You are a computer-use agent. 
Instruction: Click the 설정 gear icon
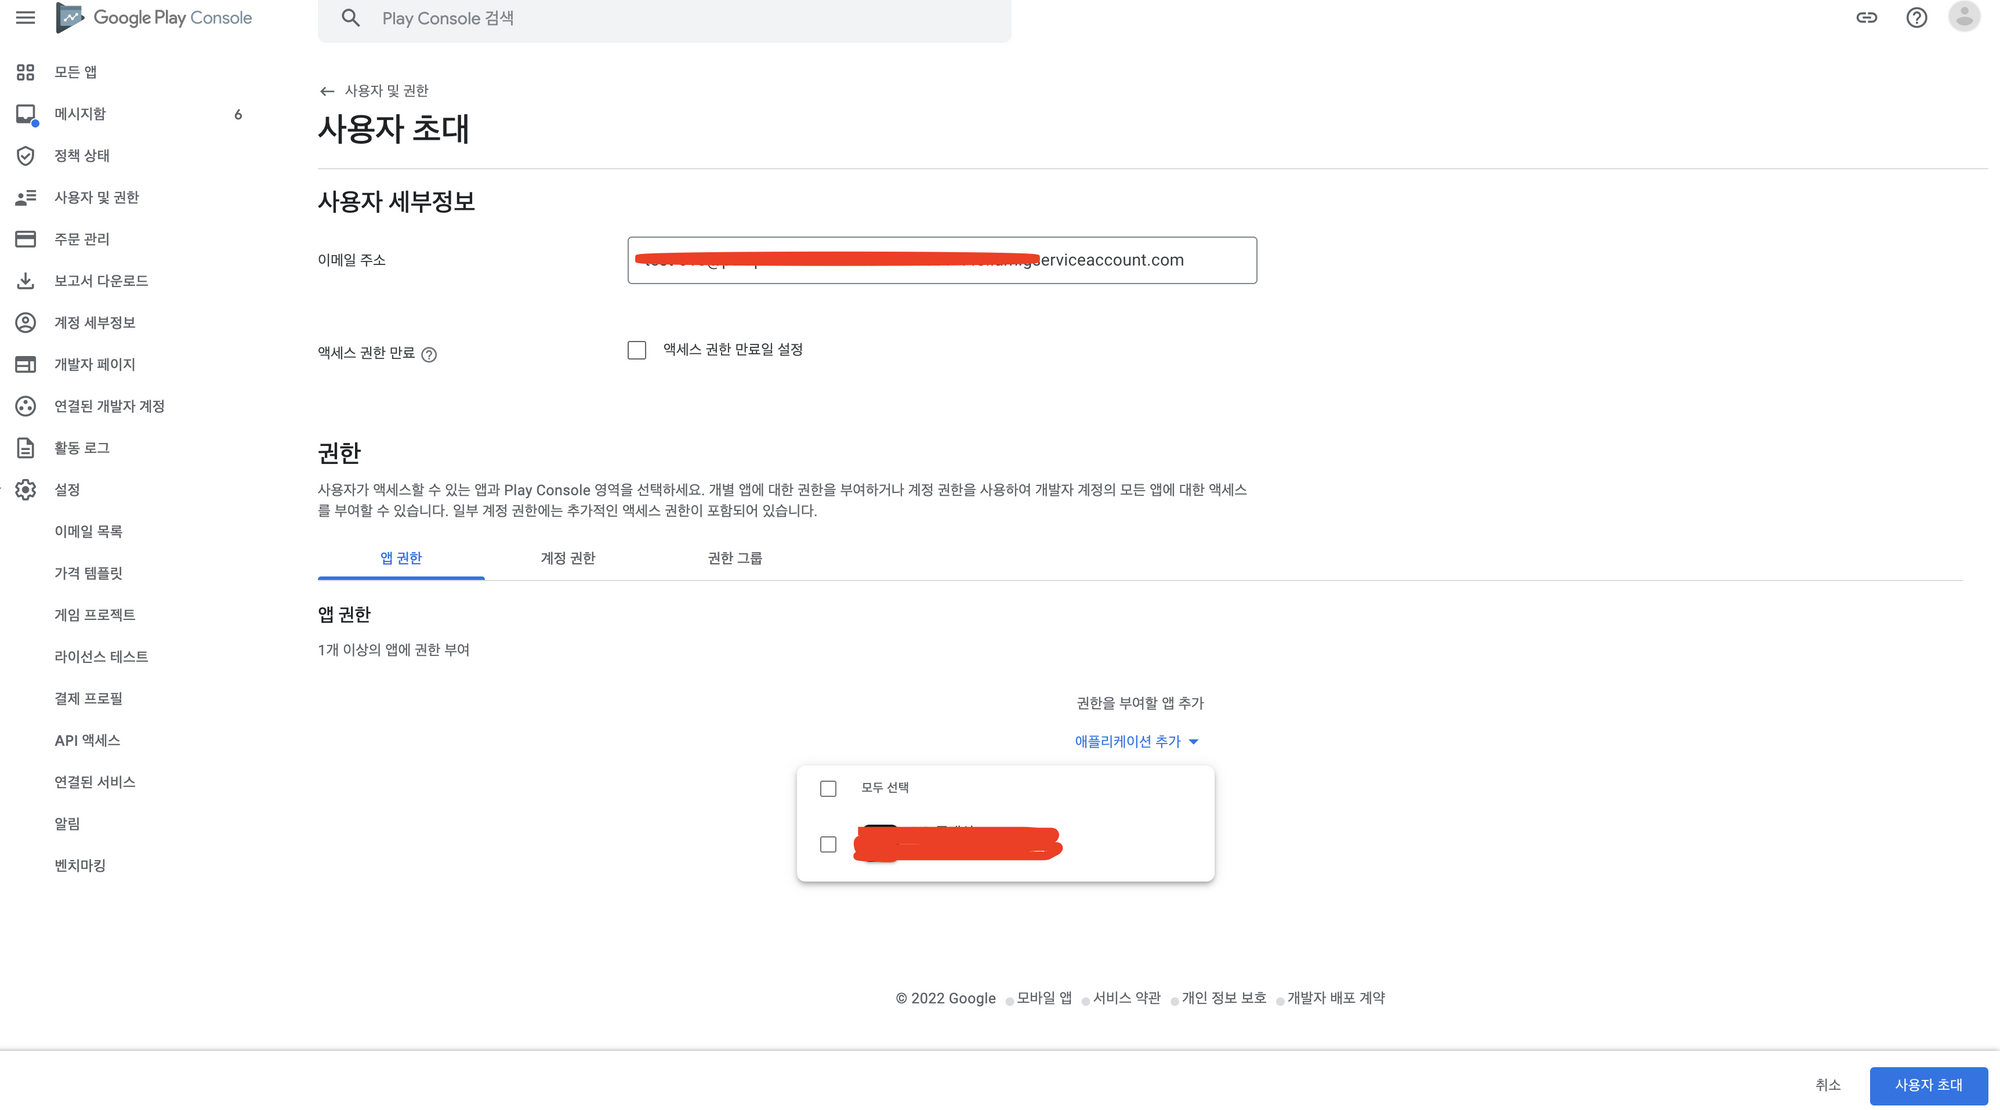[x=26, y=490]
